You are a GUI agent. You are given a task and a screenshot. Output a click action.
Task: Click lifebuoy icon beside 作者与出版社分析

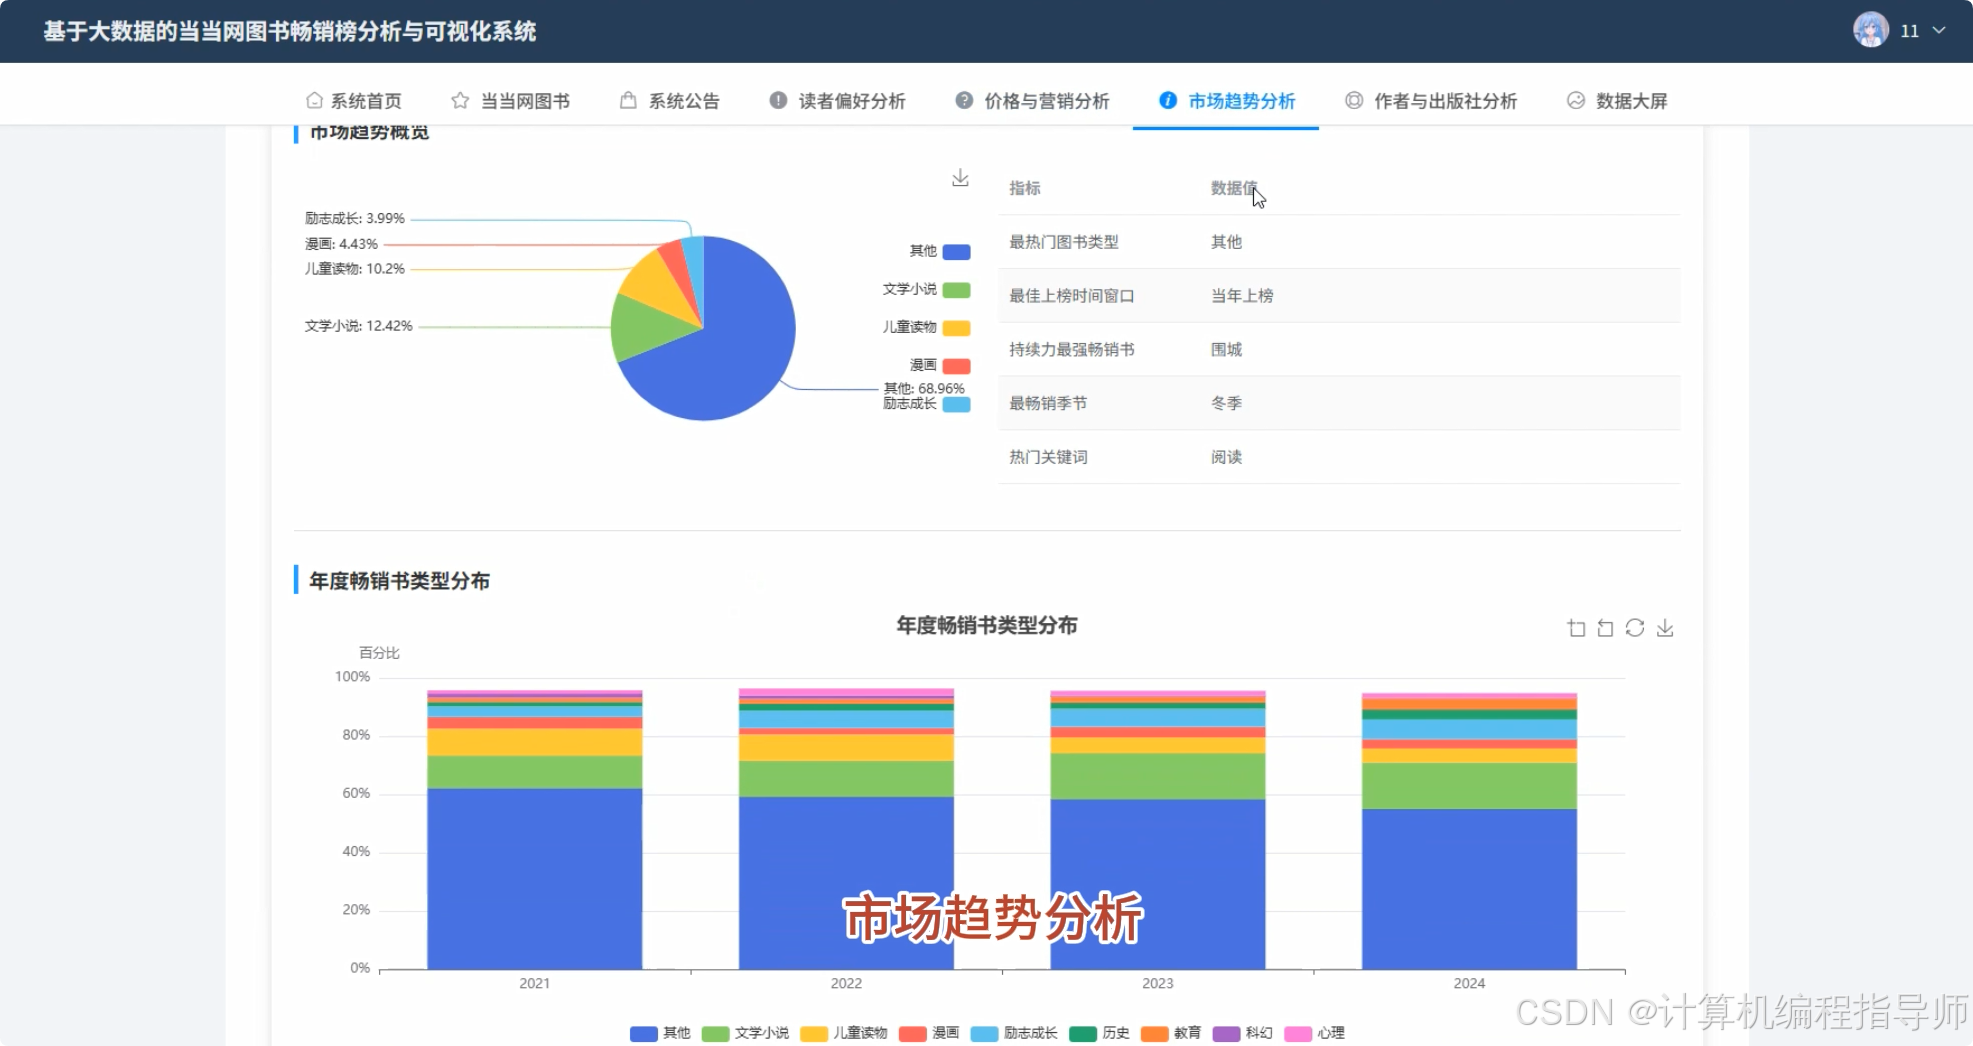pos(1354,100)
